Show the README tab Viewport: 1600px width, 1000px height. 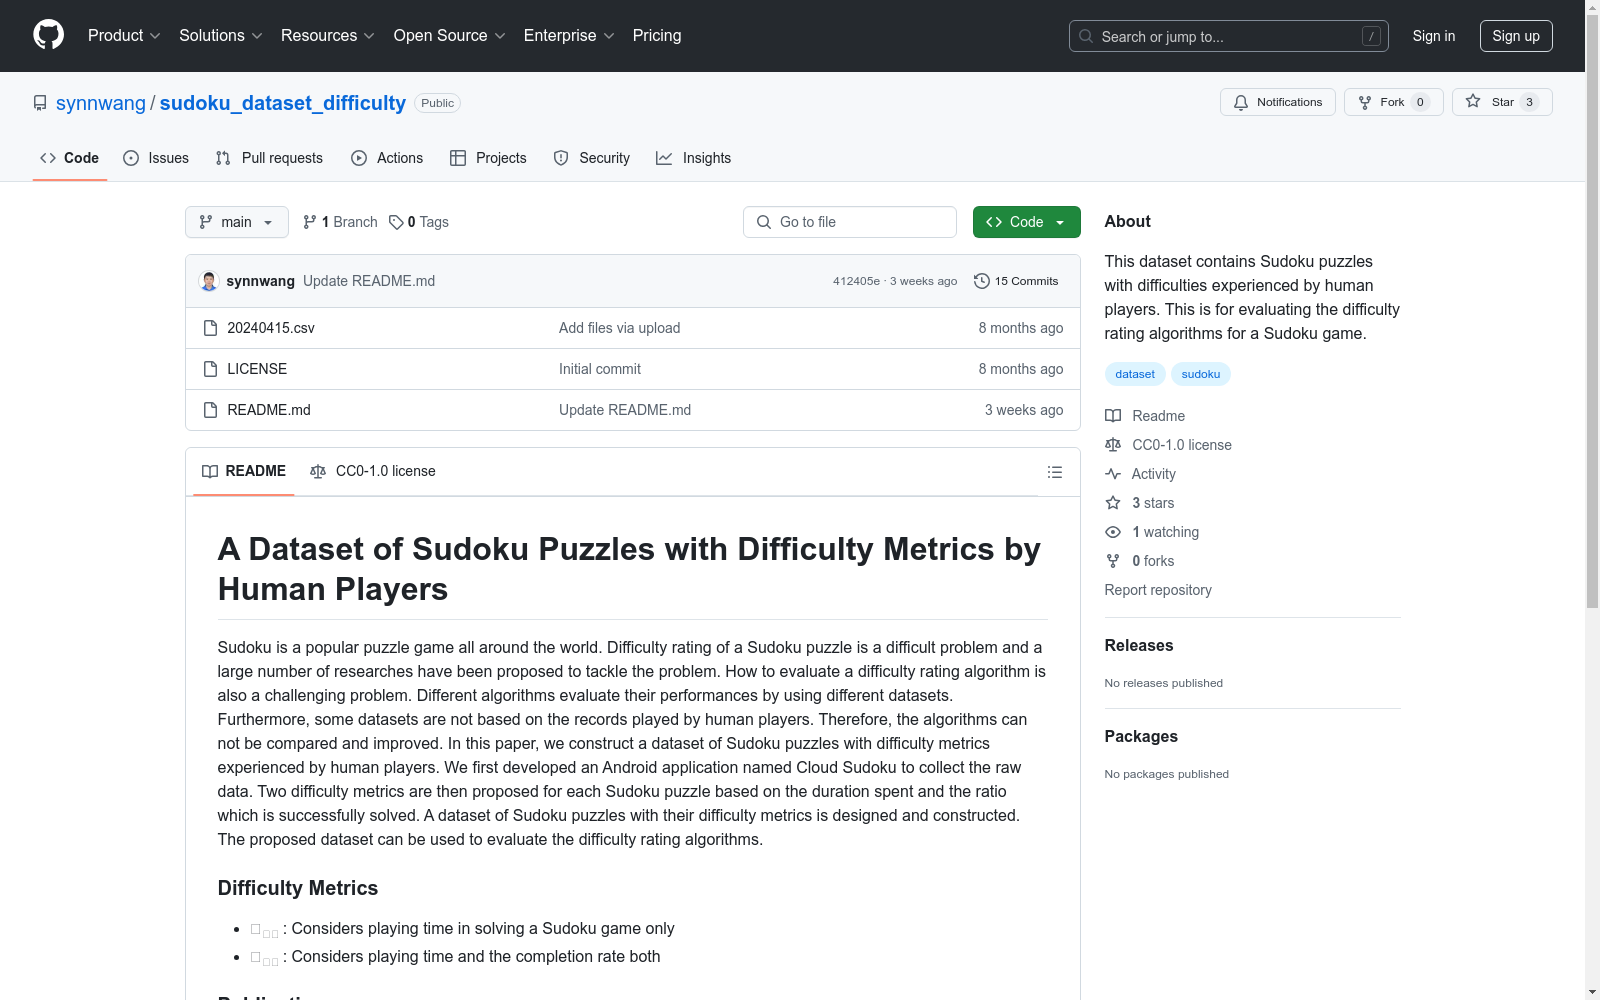[x=244, y=471]
